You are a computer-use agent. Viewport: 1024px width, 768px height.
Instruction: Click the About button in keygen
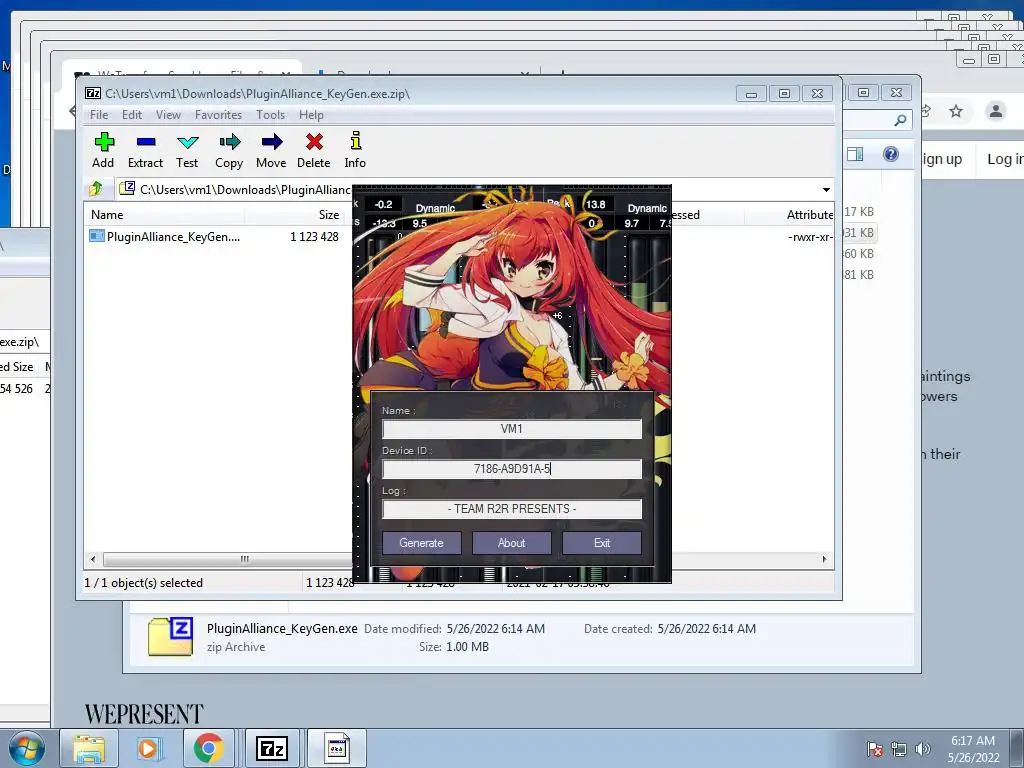(x=511, y=543)
